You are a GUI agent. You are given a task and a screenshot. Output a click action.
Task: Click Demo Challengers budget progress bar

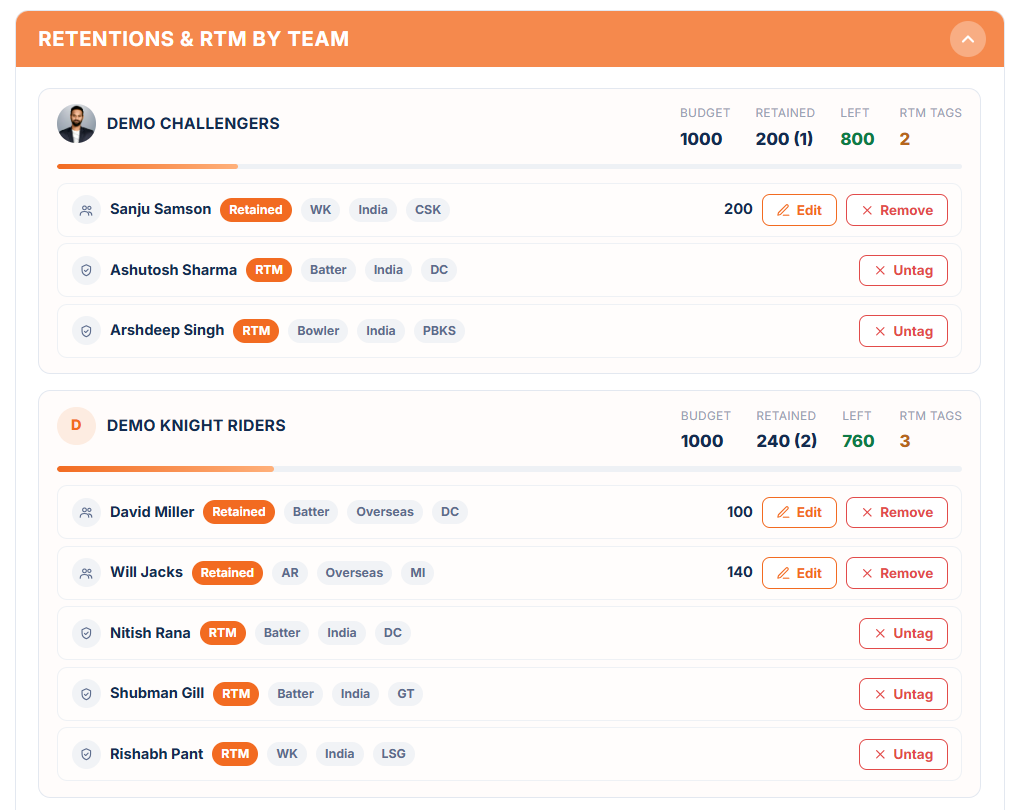point(509,167)
